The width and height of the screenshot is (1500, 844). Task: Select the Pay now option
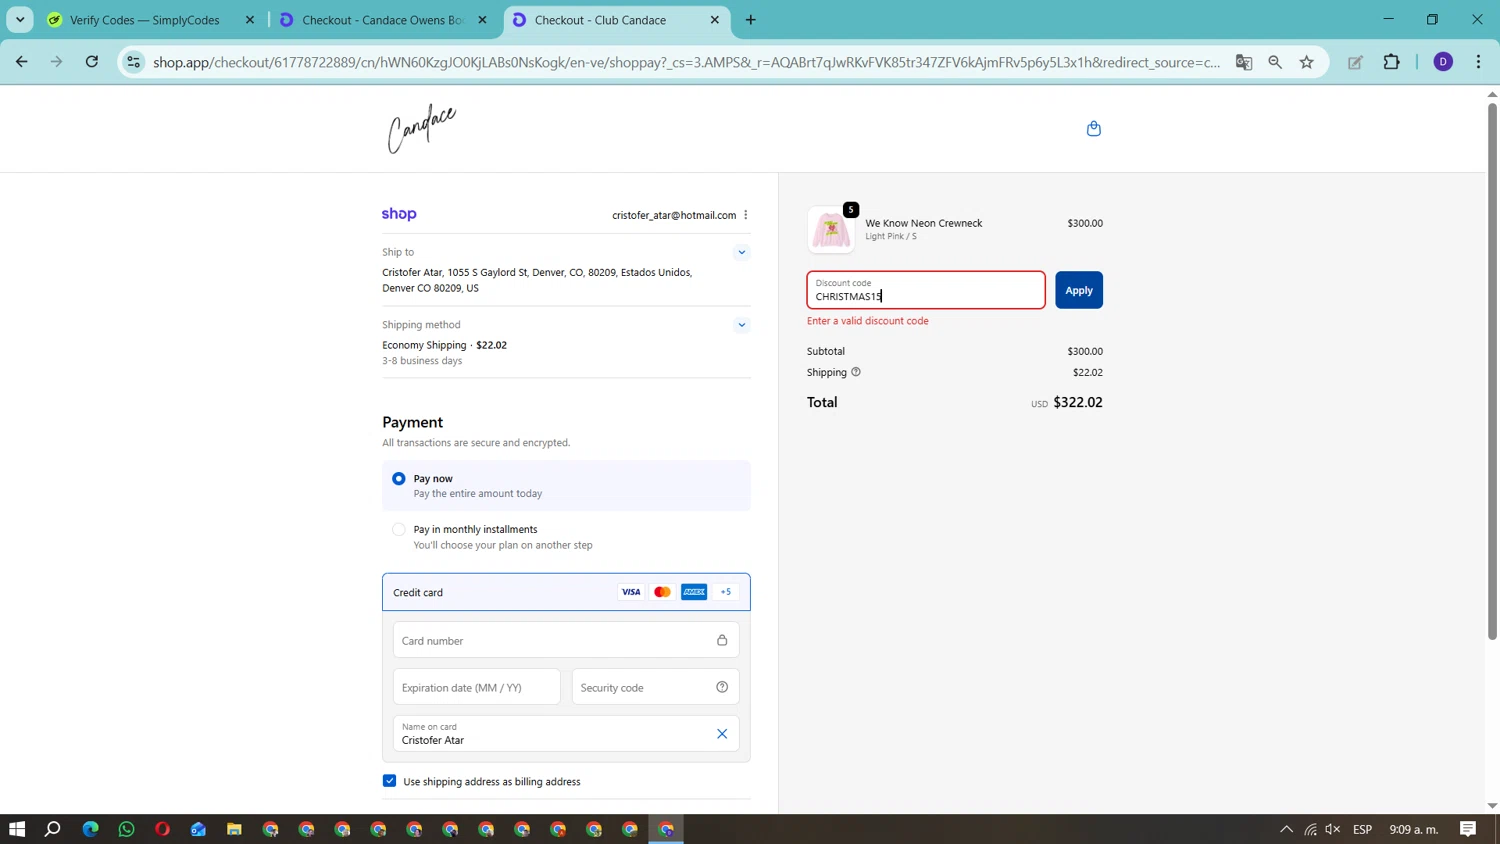(x=399, y=479)
